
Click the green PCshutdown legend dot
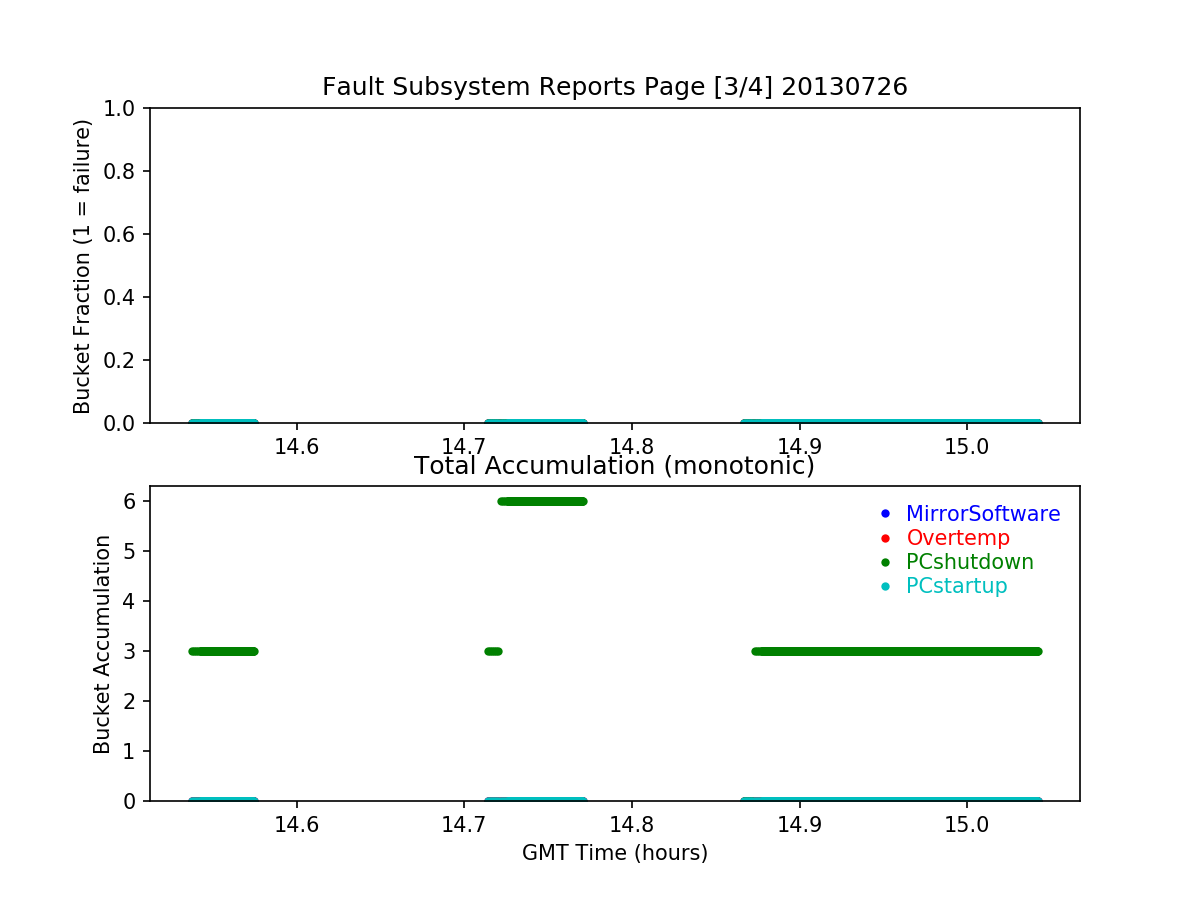pyautogui.click(x=884, y=562)
